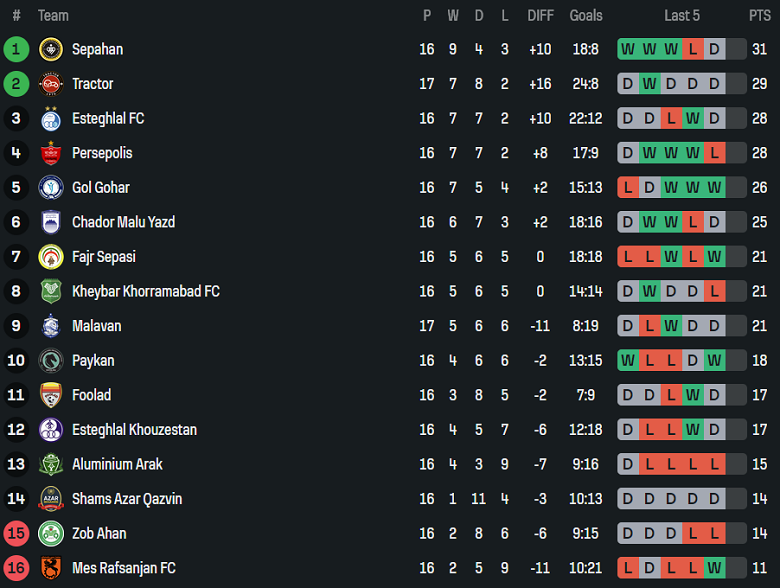The height and width of the screenshot is (588, 780).
Task: Click the Persepolis red crest icon
Action: [51, 153]
